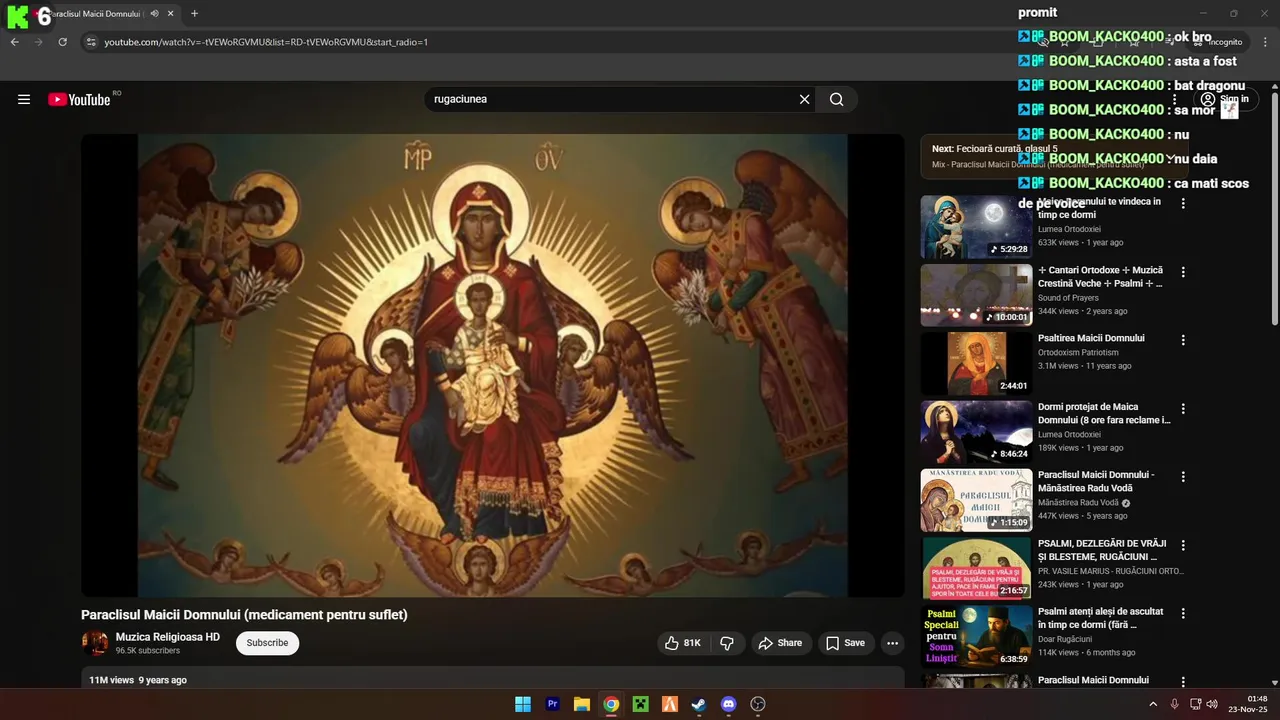Click the youtube.com address bar URL
The image size is (1280, 720).
(x=266, y=42)
